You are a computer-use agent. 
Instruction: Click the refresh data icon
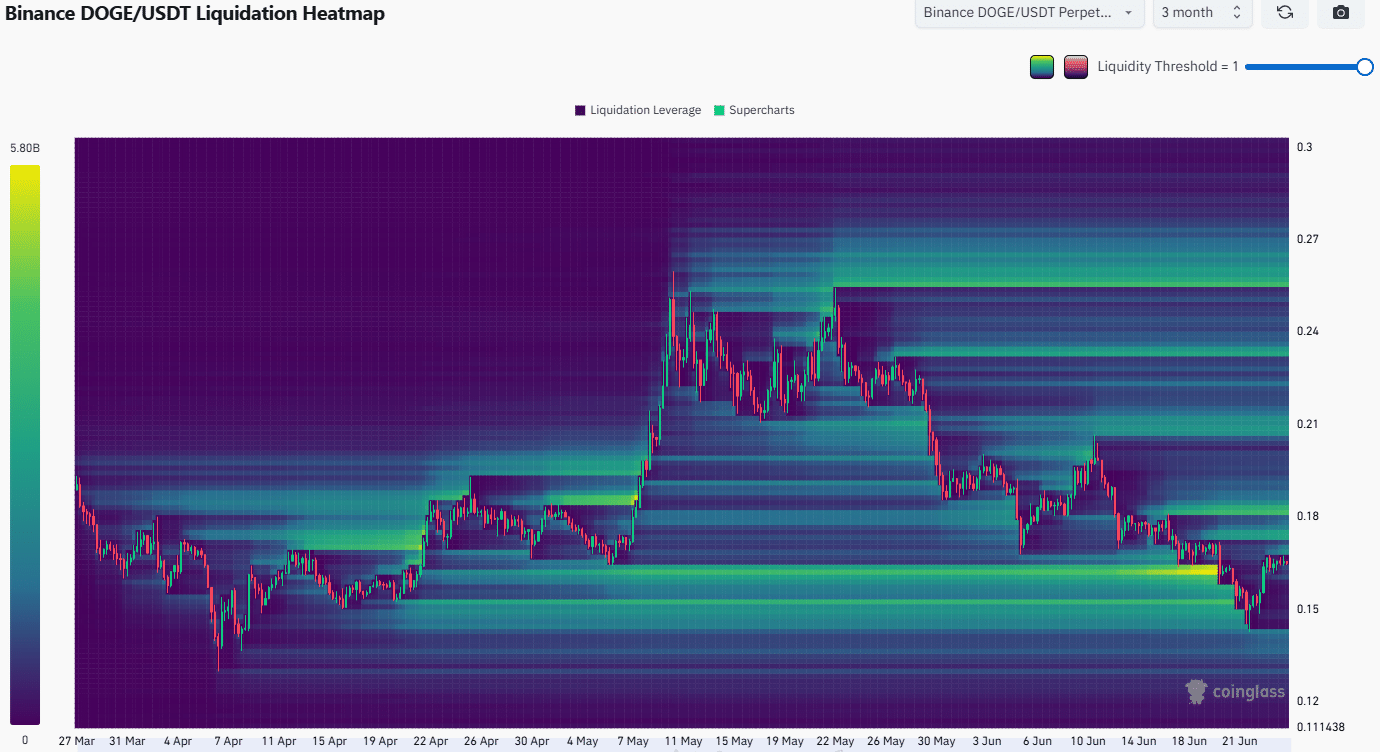coord(1285,13)
